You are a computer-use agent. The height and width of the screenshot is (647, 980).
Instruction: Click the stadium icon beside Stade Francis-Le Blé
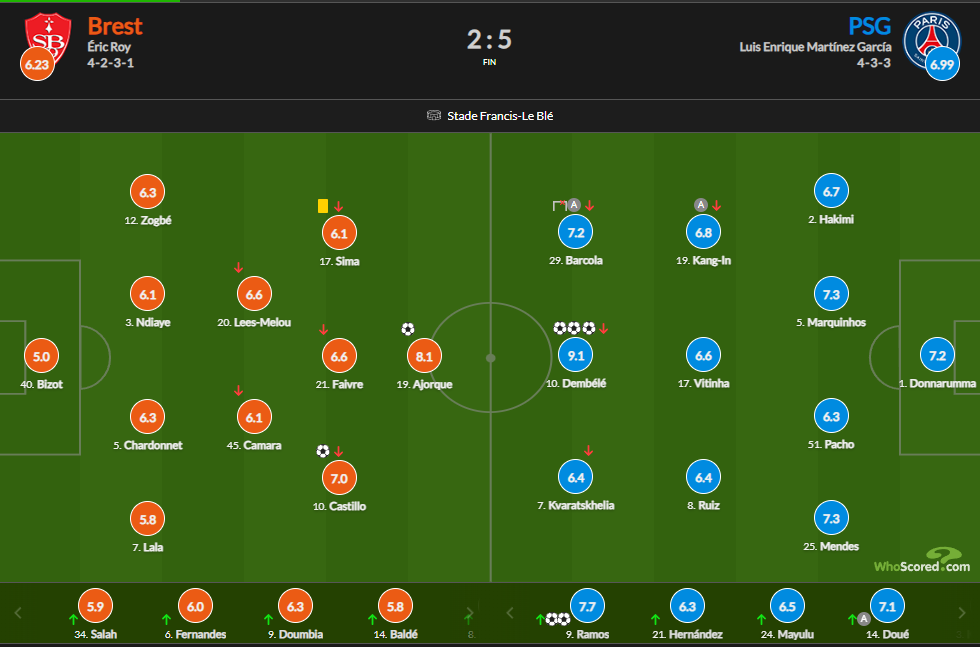pyautogui.click(x=433, y=116)
